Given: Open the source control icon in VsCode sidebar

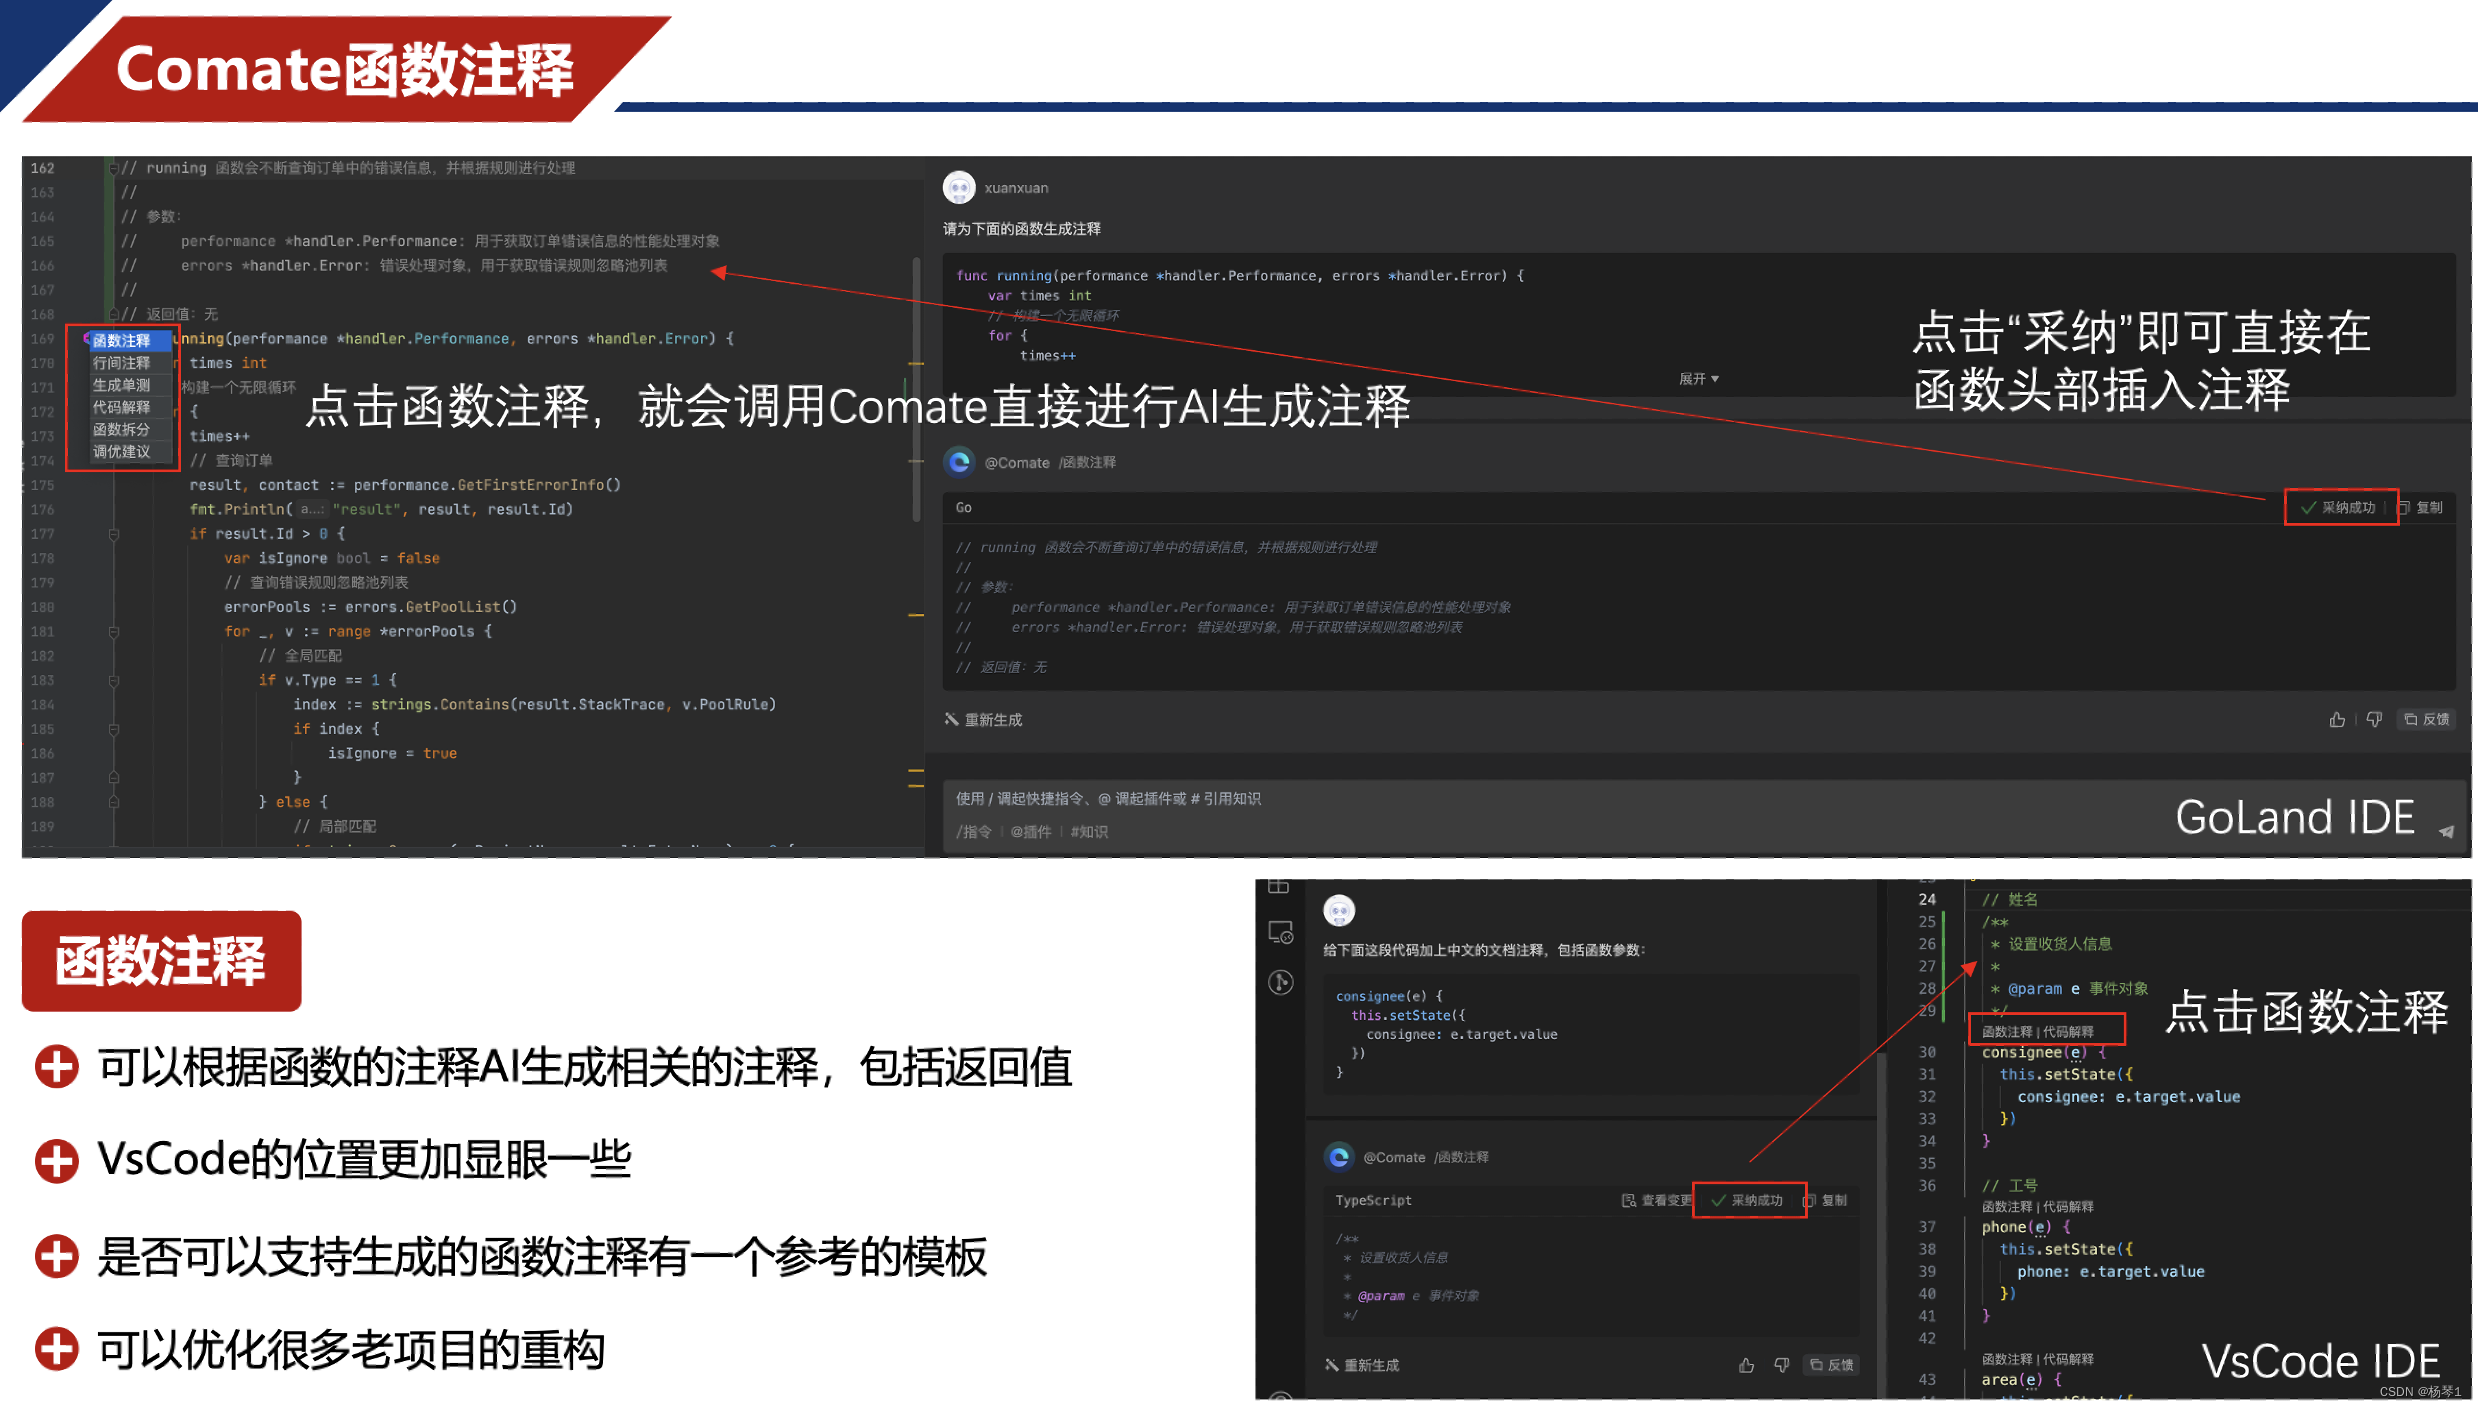Looking at the screenshot, I should click(x=1281, y=982).
